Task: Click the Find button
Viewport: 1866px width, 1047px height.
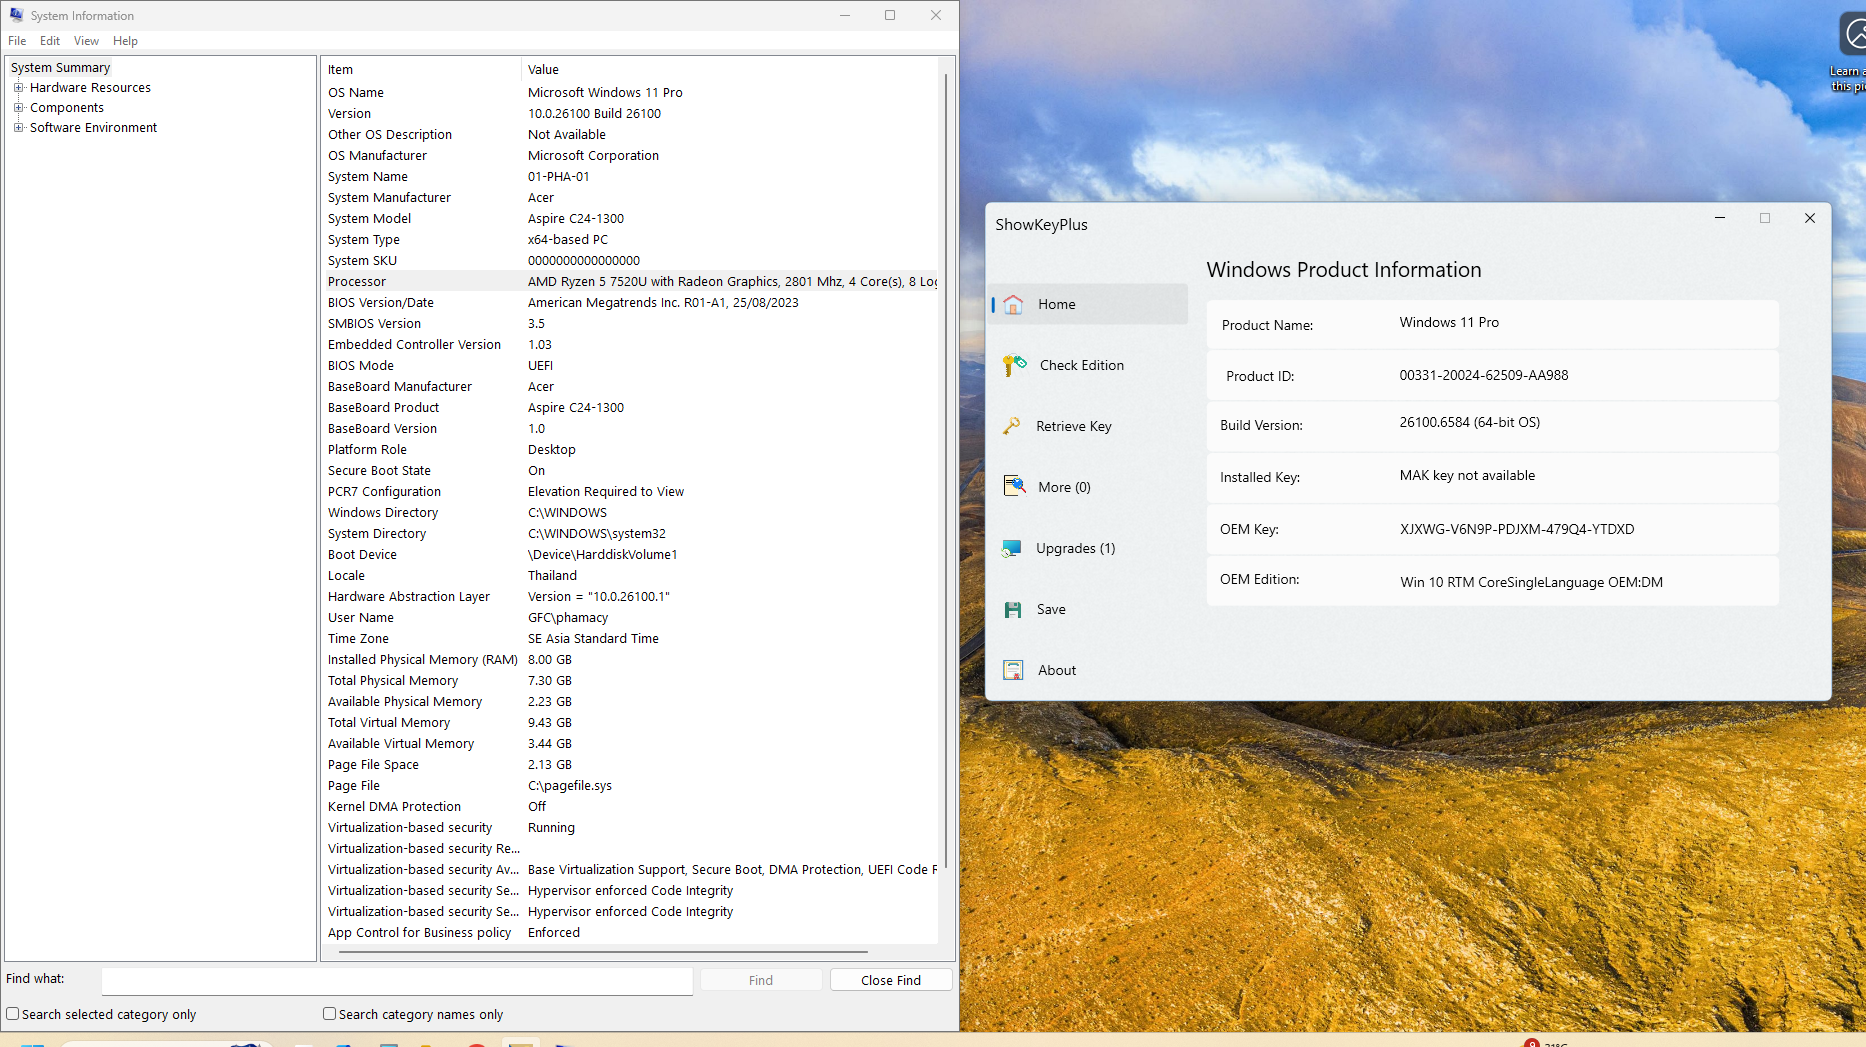Action: (760, 980)
